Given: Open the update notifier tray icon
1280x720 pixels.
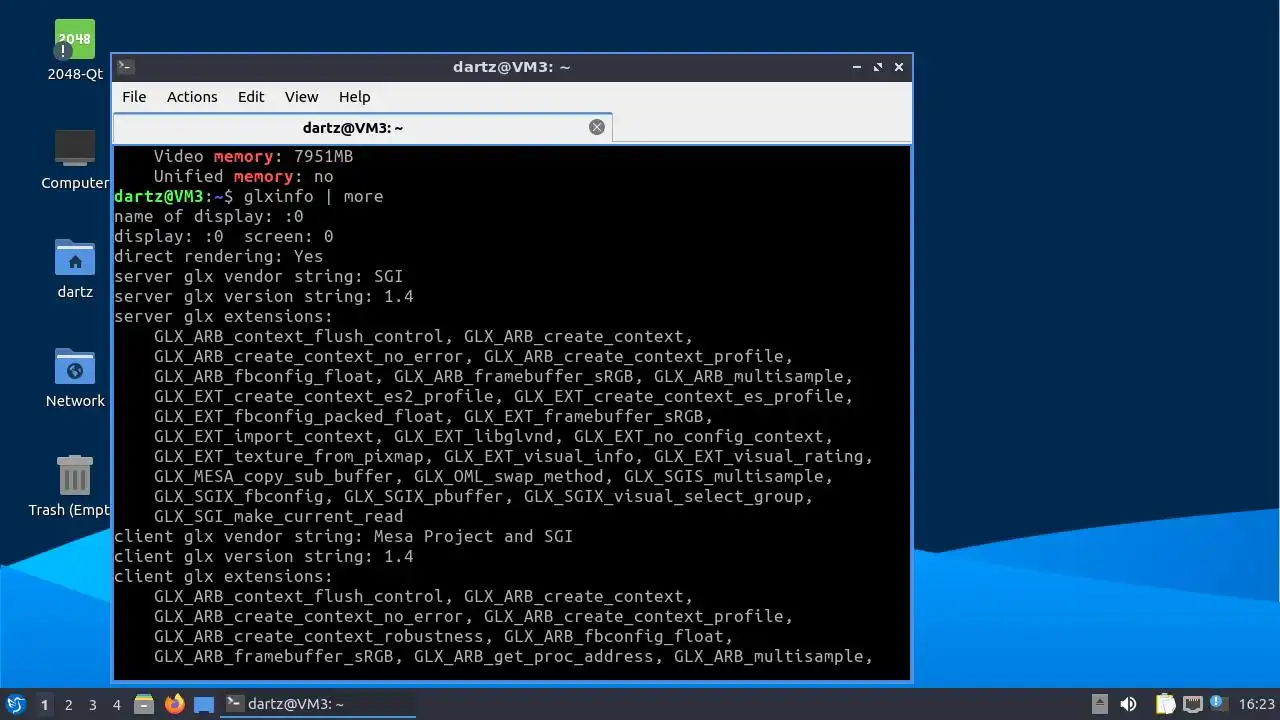Looking at the screenshot, I should [x=1219, y=704].
